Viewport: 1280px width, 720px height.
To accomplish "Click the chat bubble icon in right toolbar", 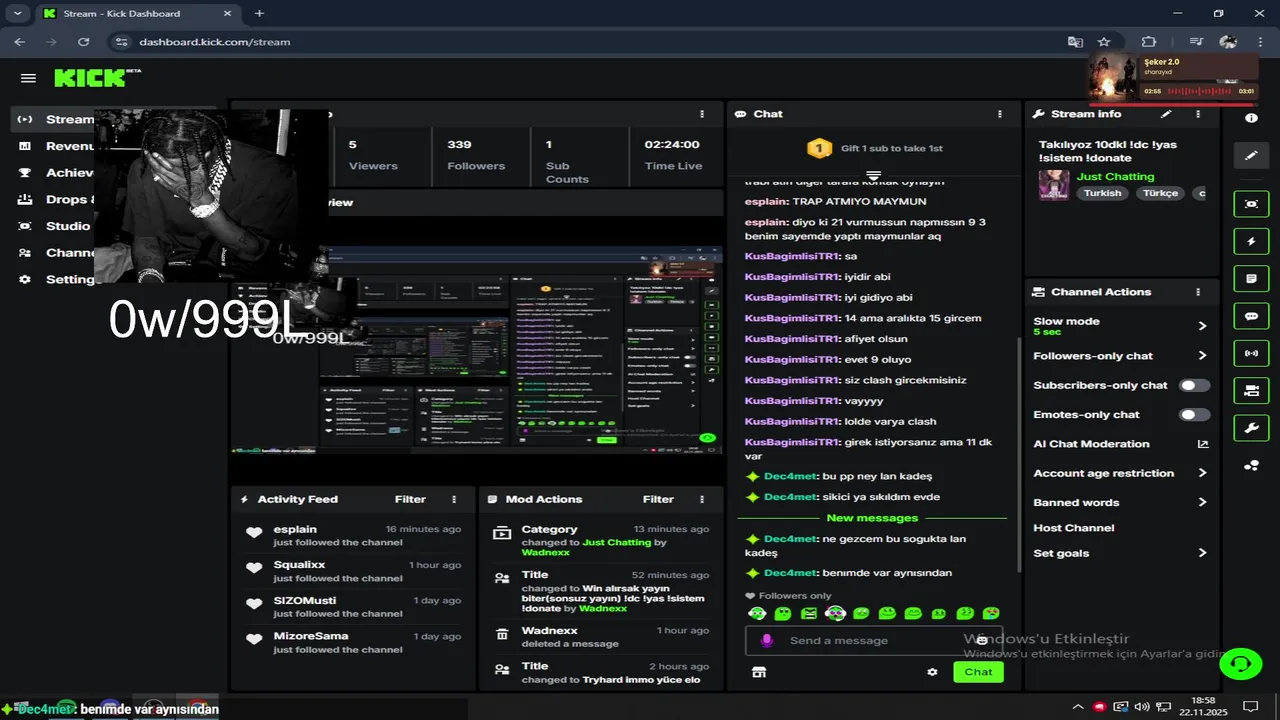I will pyautogui.click(x=1251, y=316).
